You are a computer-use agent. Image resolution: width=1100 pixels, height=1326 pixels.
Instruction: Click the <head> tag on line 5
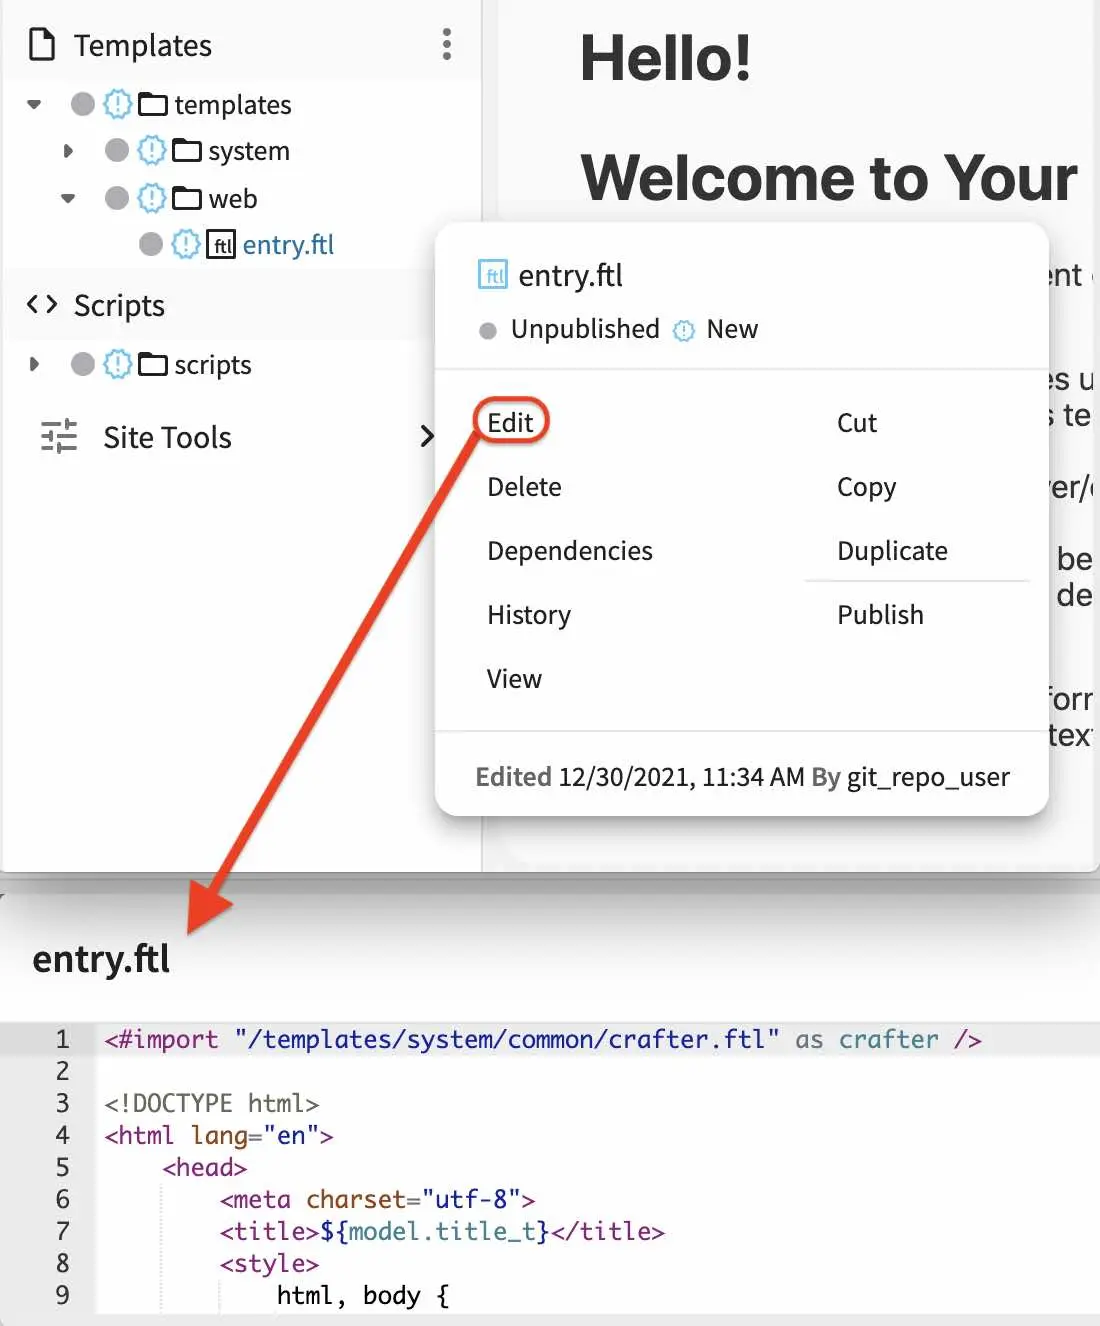(x=204, y=1167)
